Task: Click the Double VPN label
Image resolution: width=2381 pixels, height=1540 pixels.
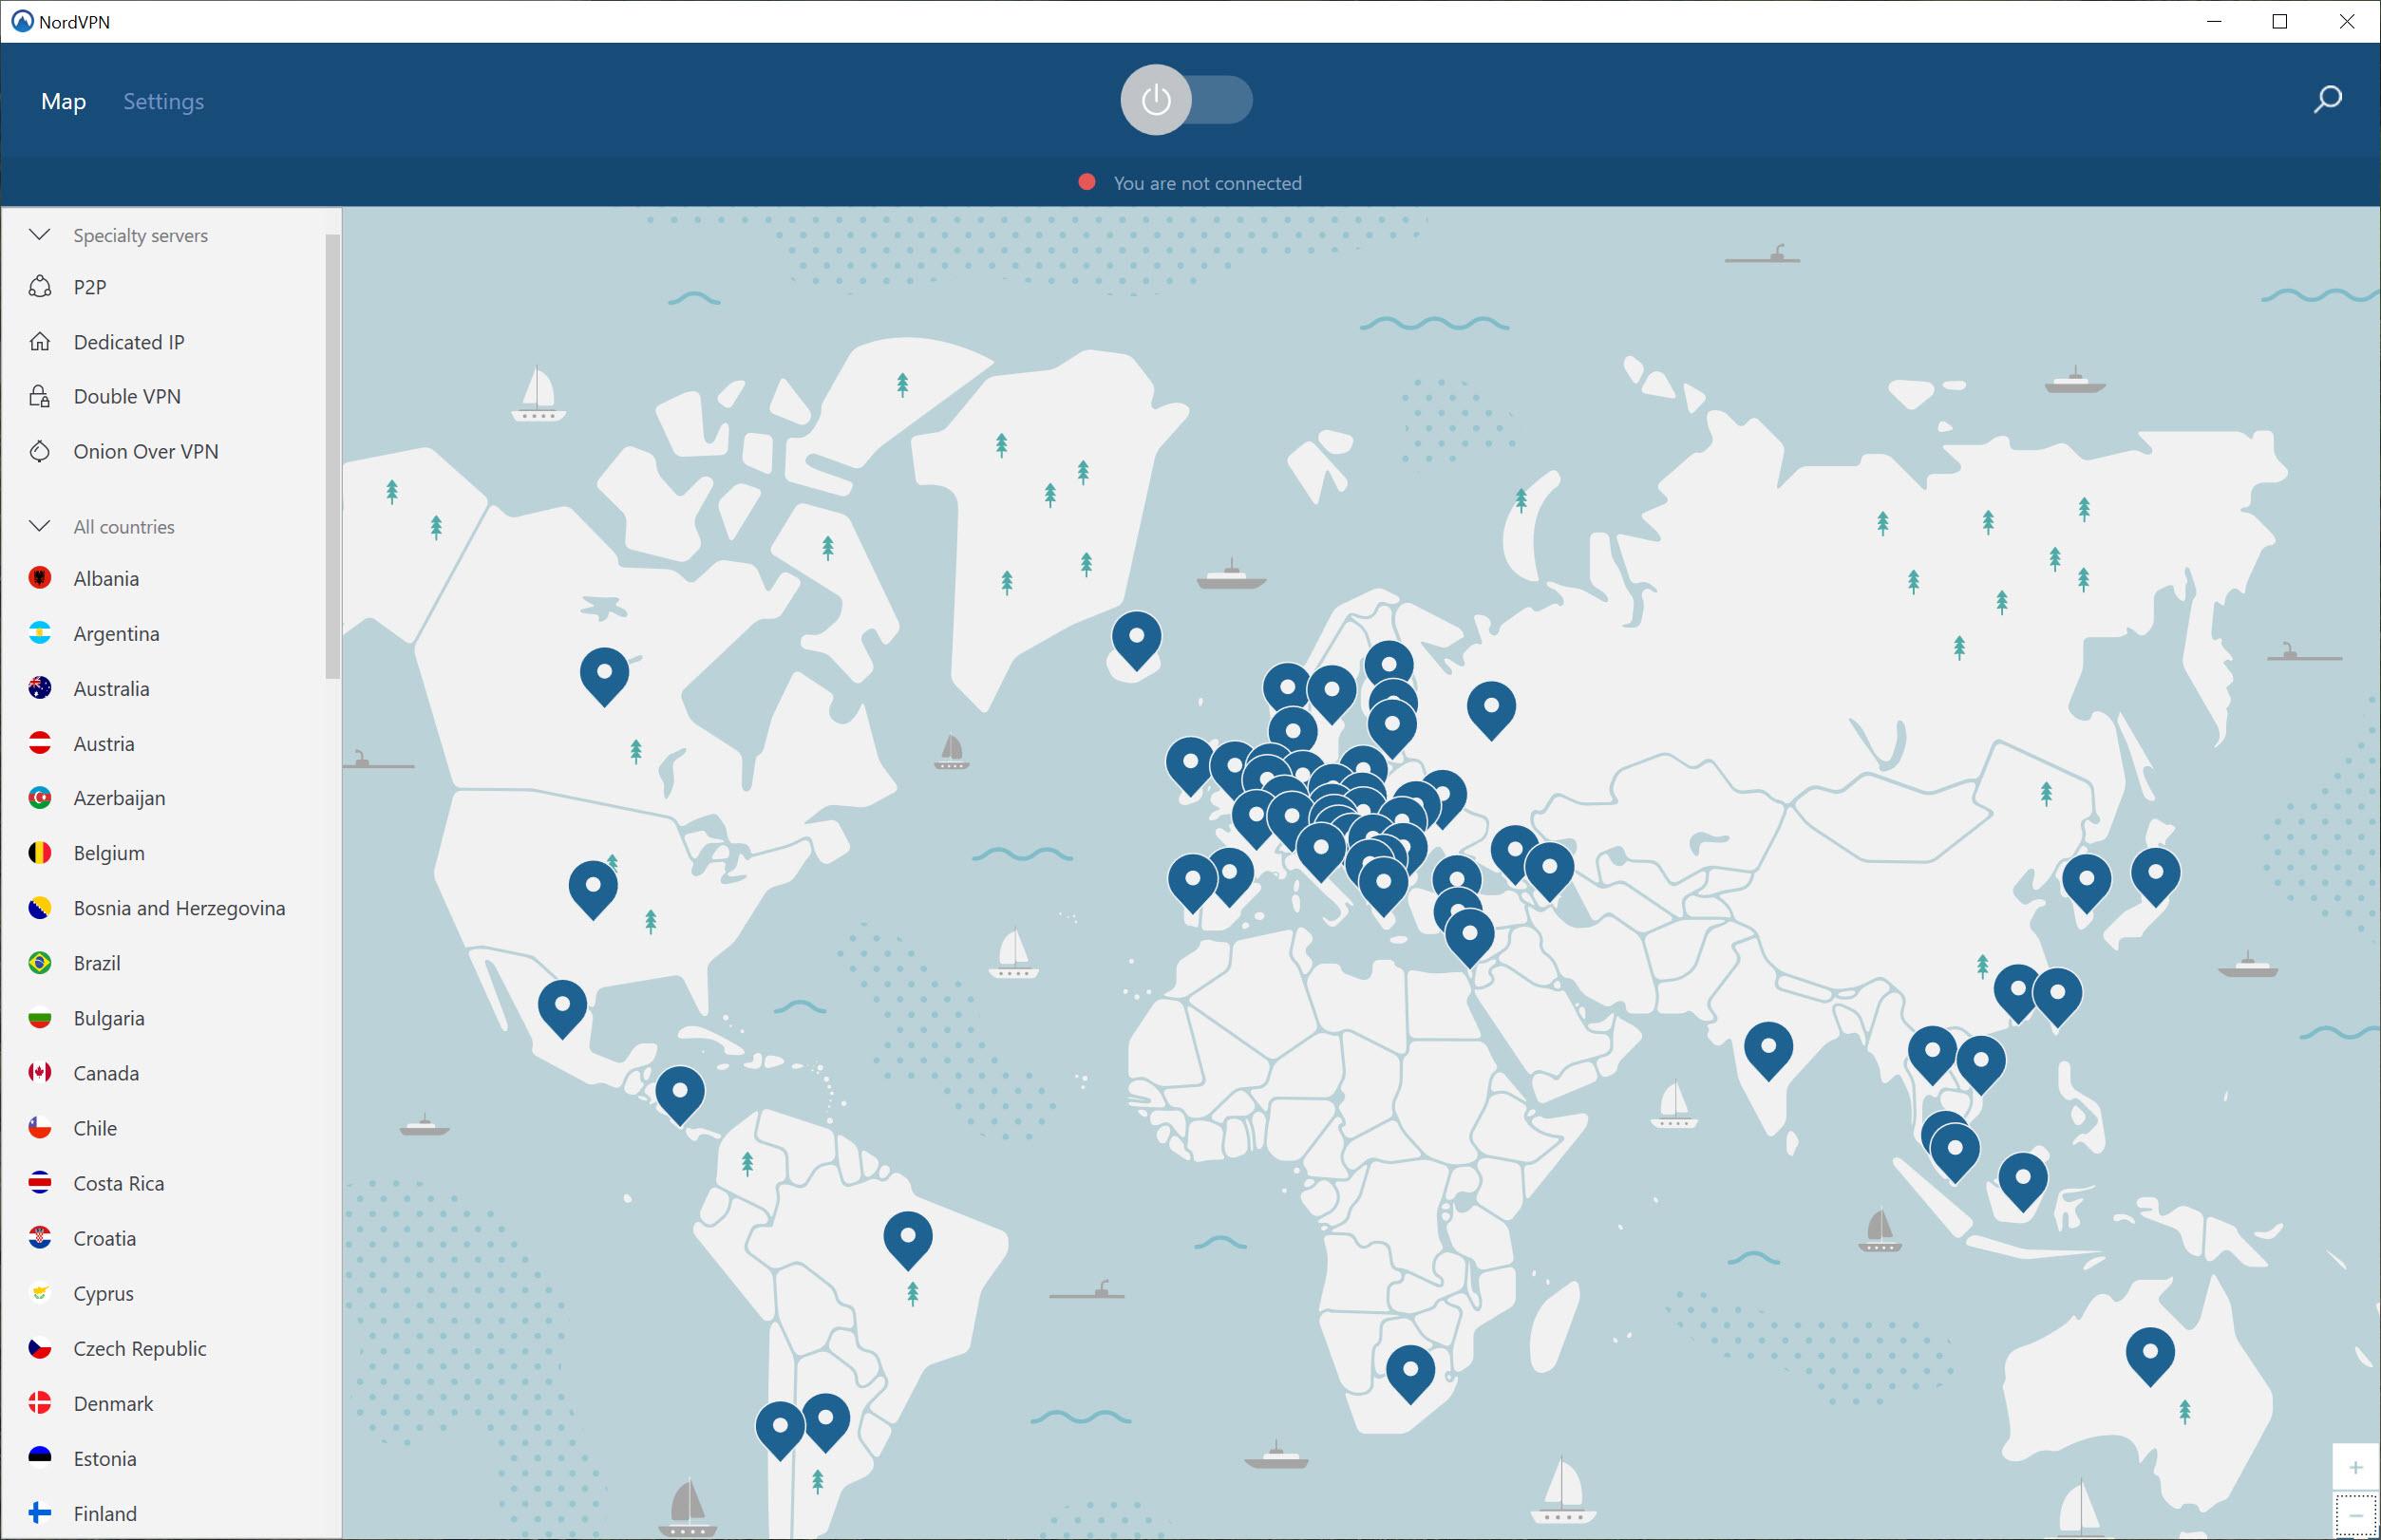Action: pos(127,396)
